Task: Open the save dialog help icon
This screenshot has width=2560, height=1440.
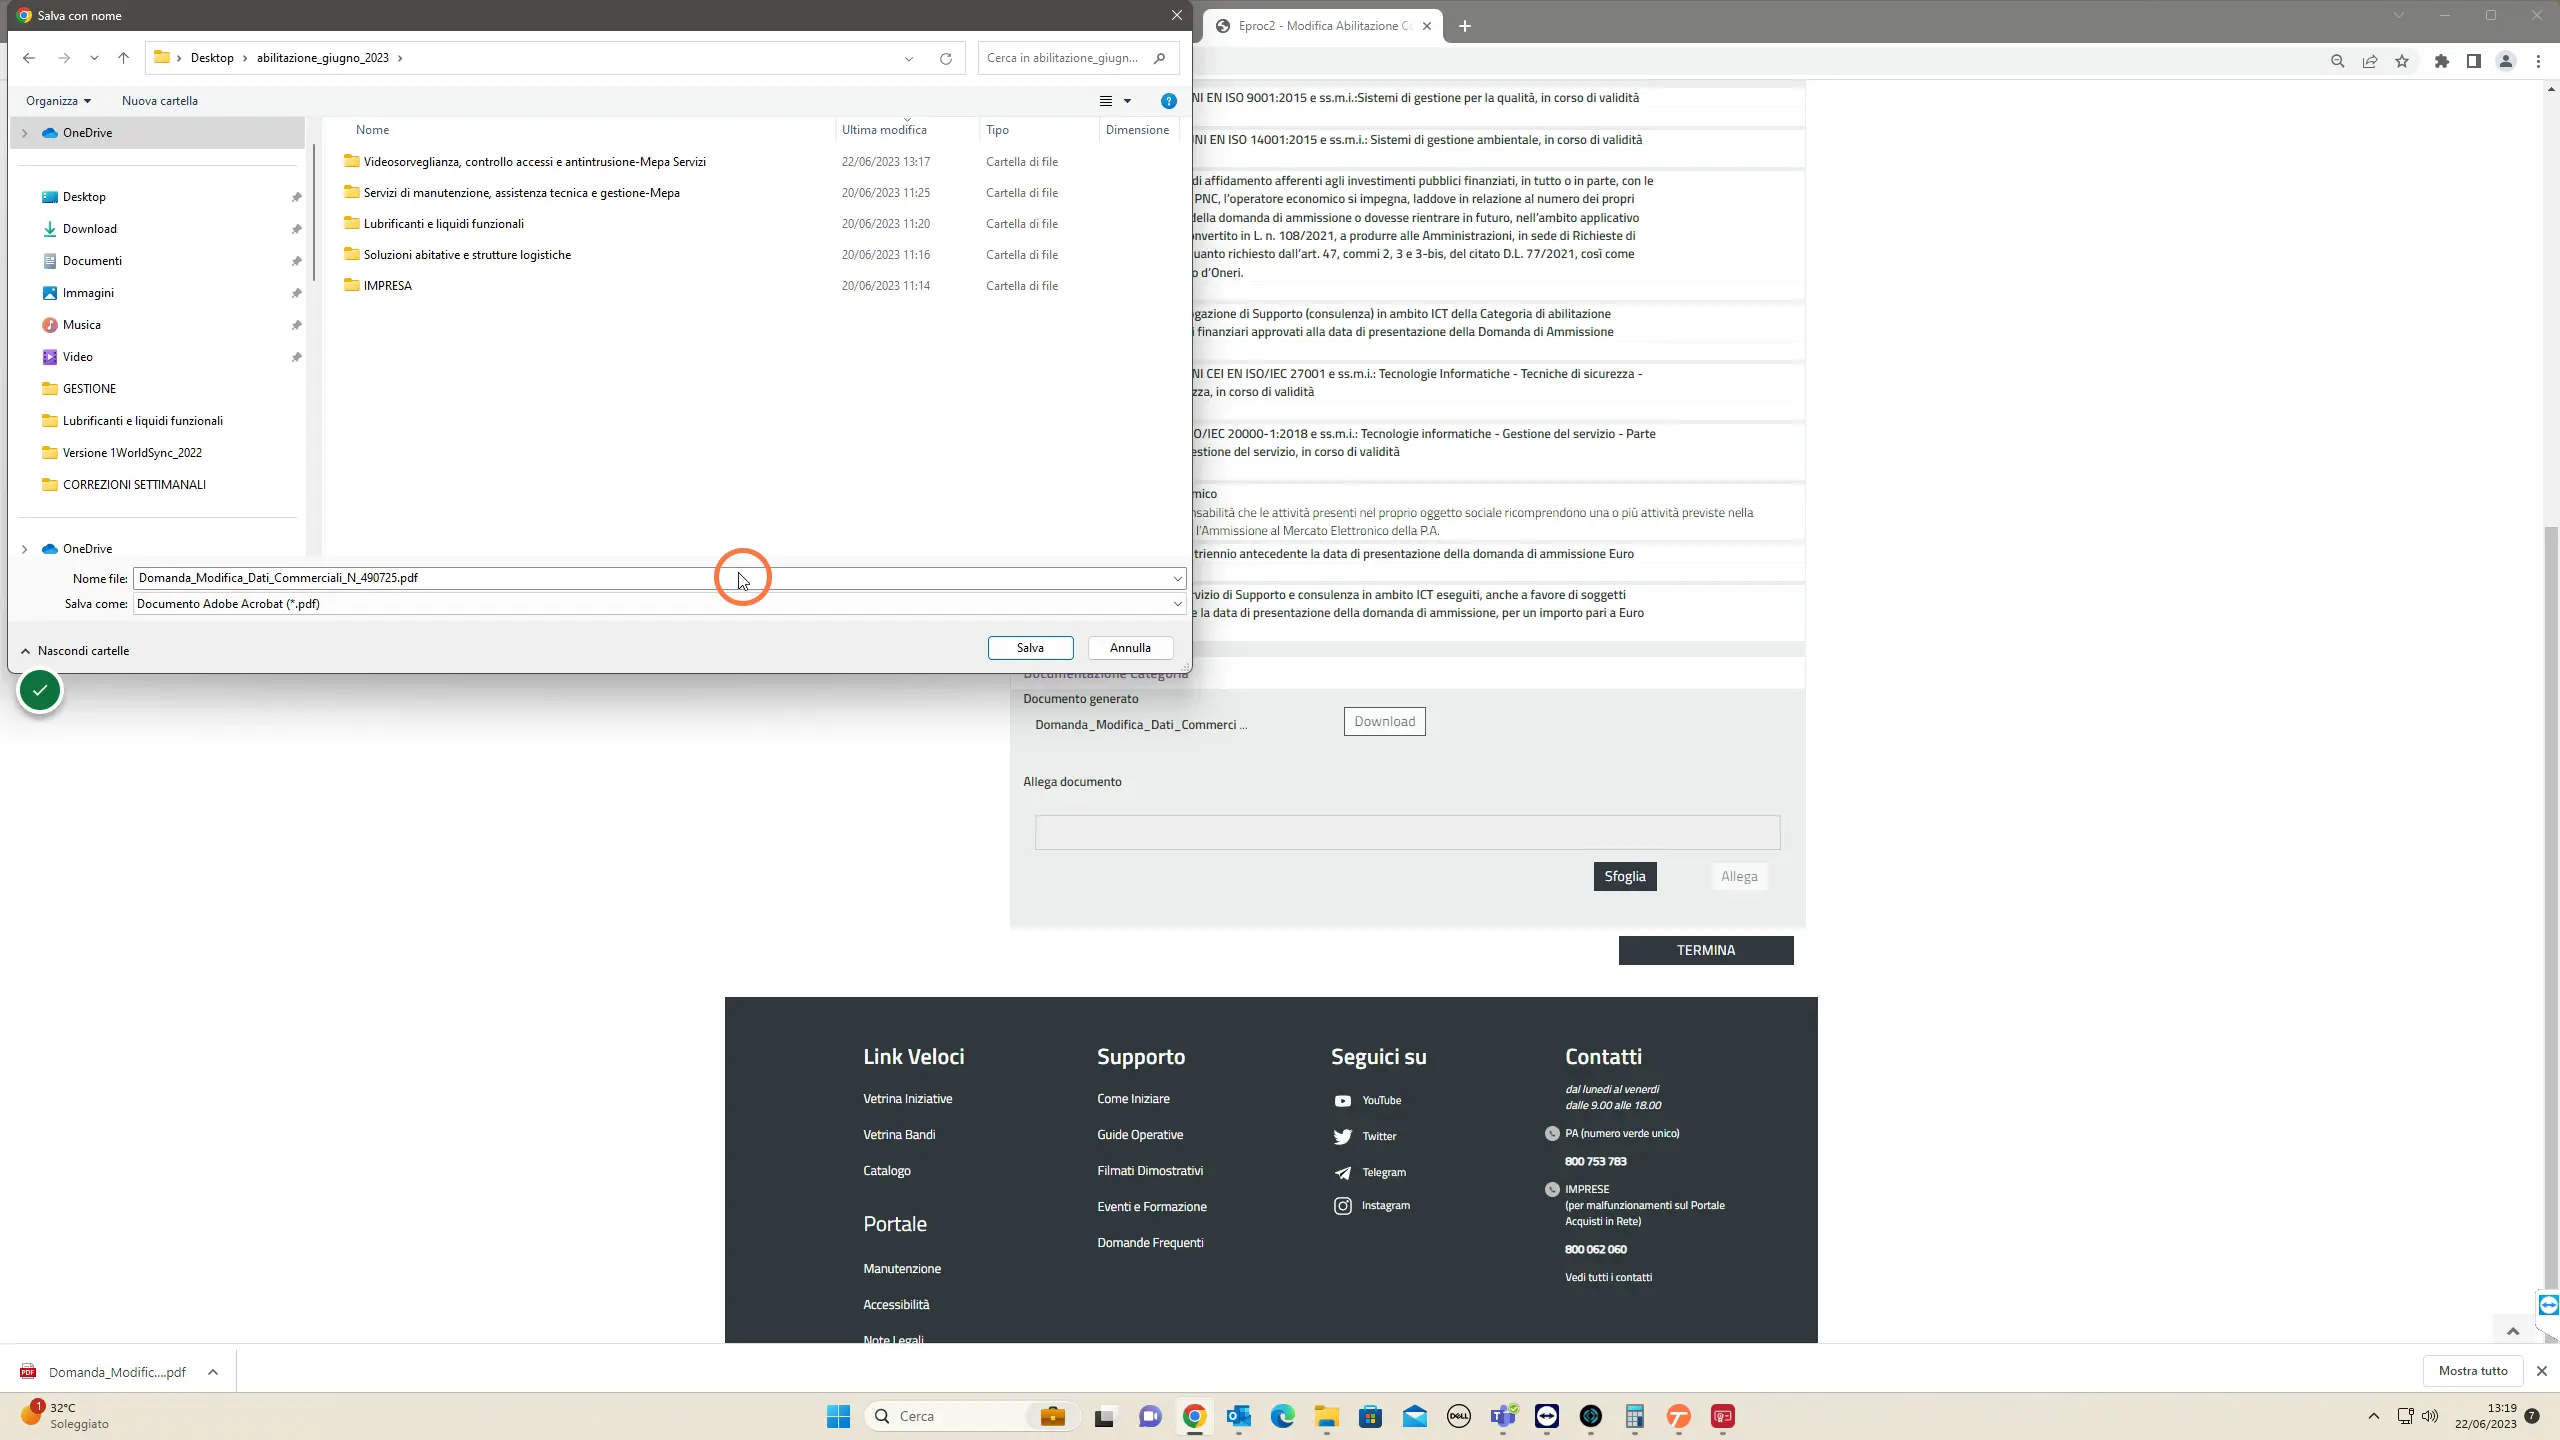Action: [x=1168, y=101]
